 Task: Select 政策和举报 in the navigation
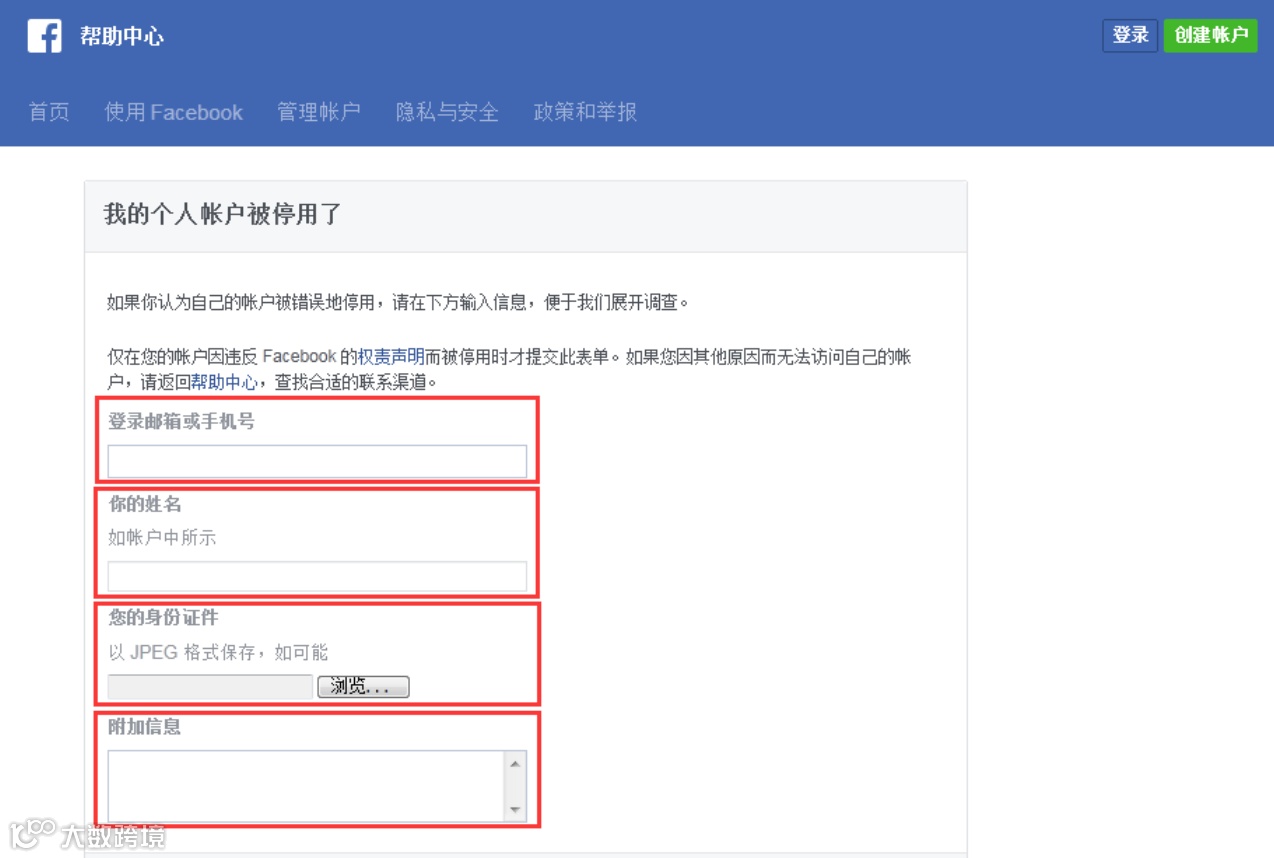pyautogui.click(x=585, y=113)
